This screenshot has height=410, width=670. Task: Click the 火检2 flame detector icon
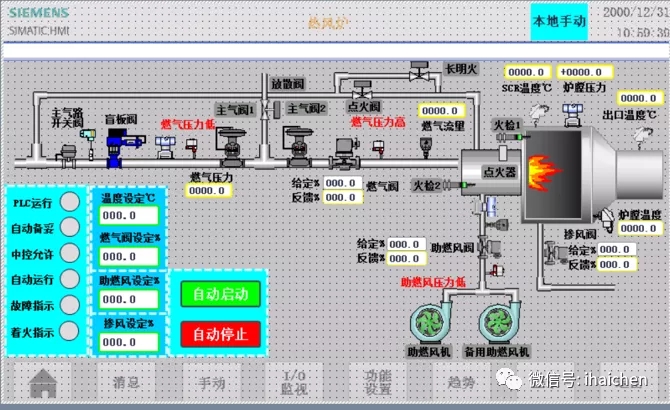(x=459, y=185)
